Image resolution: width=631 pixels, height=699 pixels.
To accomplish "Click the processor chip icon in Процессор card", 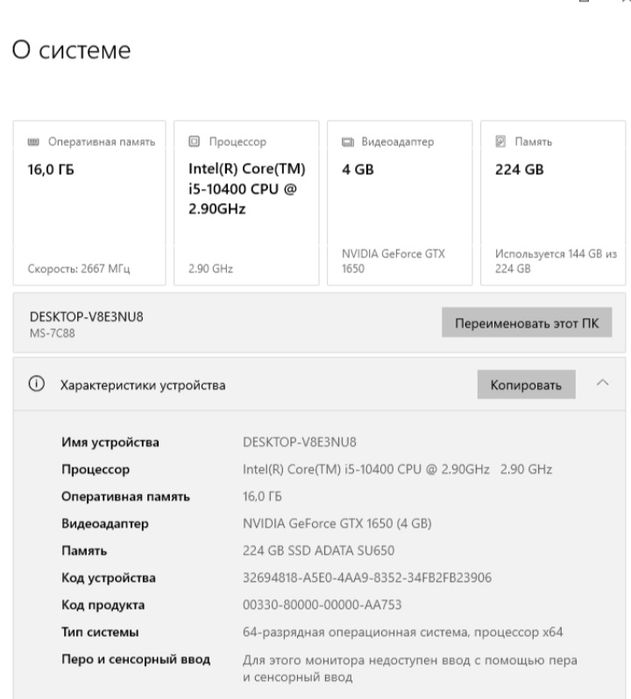I will [194, 142].
